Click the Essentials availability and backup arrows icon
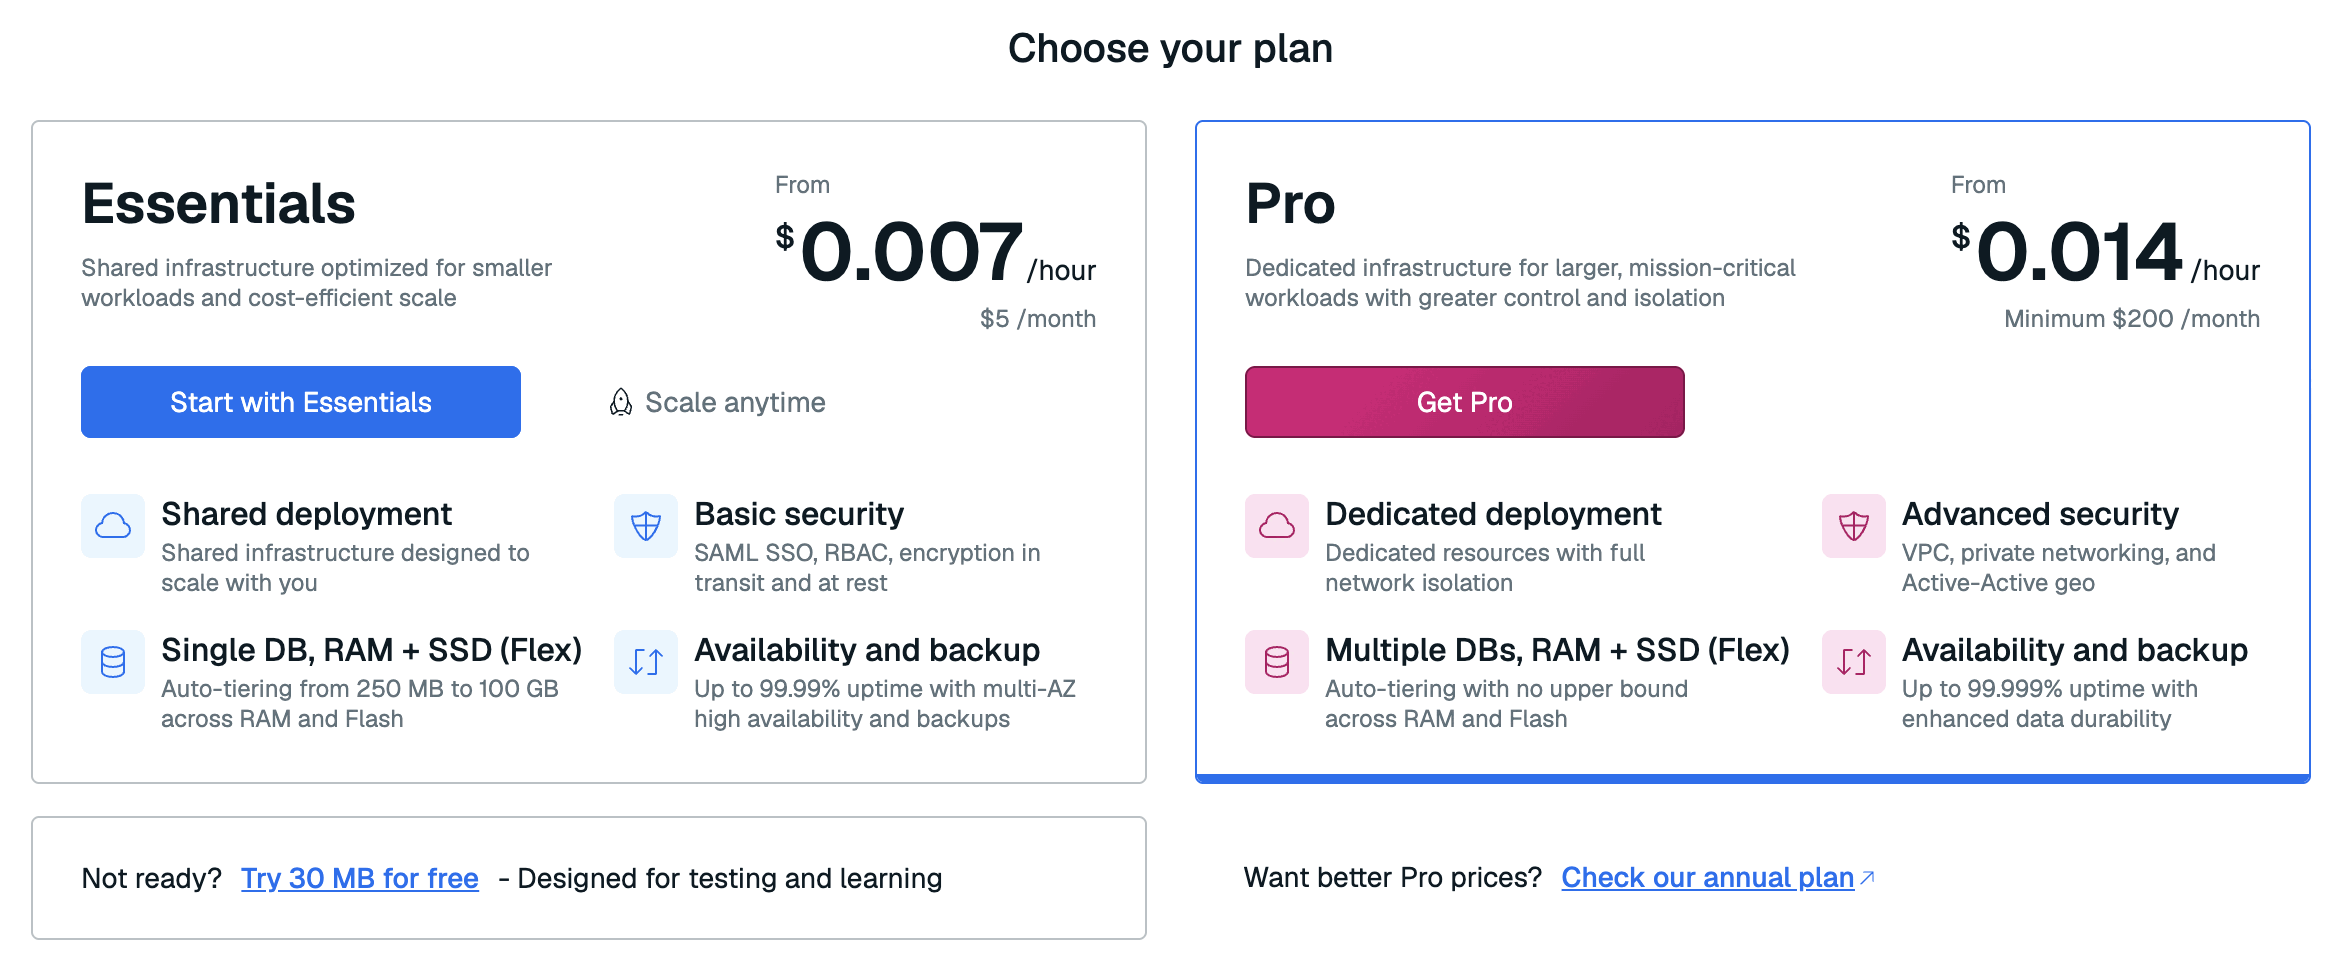 [x=646, y=662]
